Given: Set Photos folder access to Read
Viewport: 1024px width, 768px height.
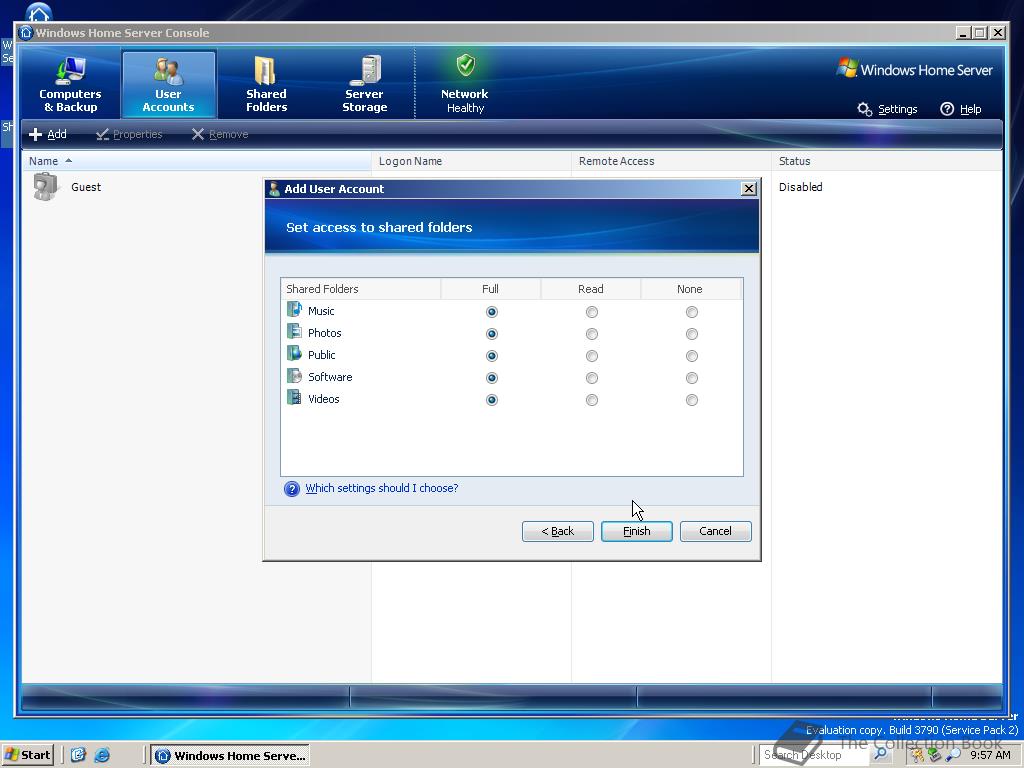Looking at the screenshot, I should point(592,334).
